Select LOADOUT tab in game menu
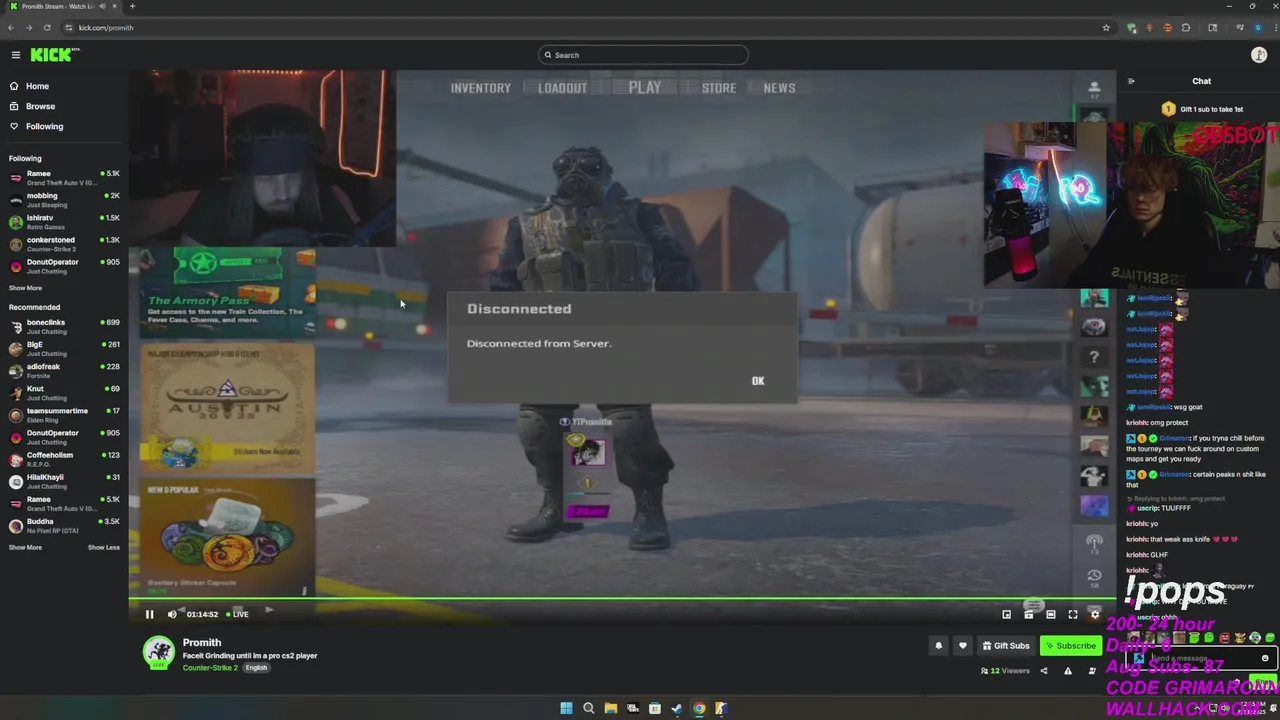1280x720 pixels. pos(563,88)
